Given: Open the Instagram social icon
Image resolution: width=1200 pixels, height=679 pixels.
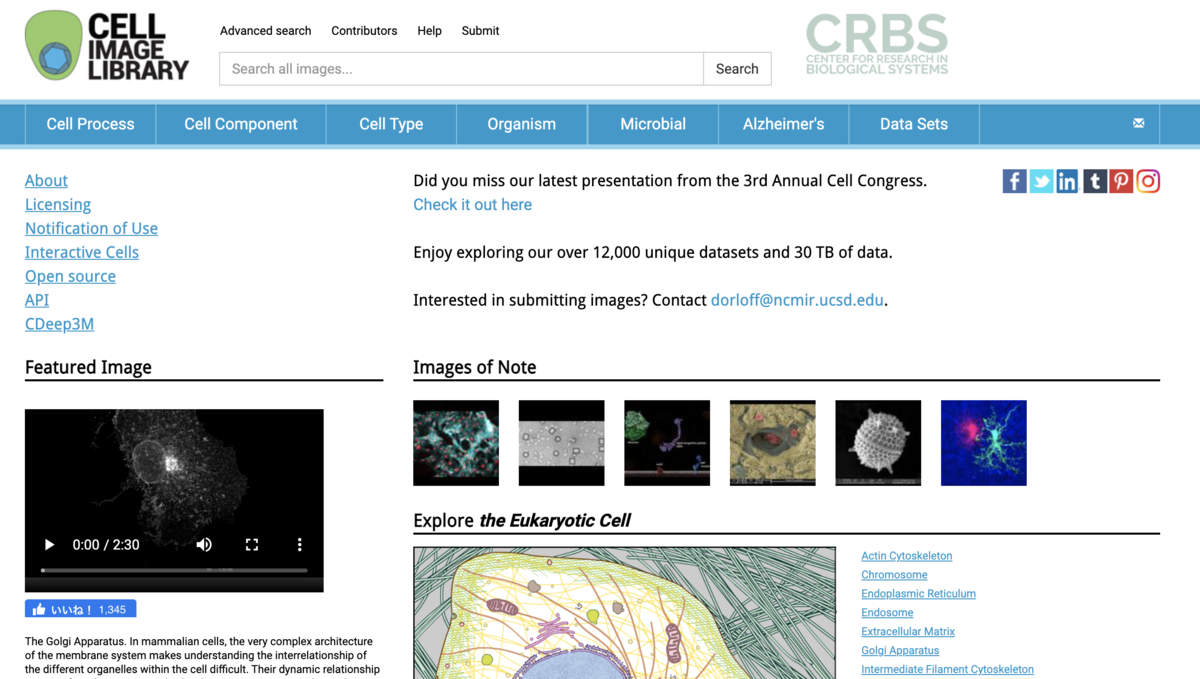Looking at the screenshot, I should coord(1148,181).
